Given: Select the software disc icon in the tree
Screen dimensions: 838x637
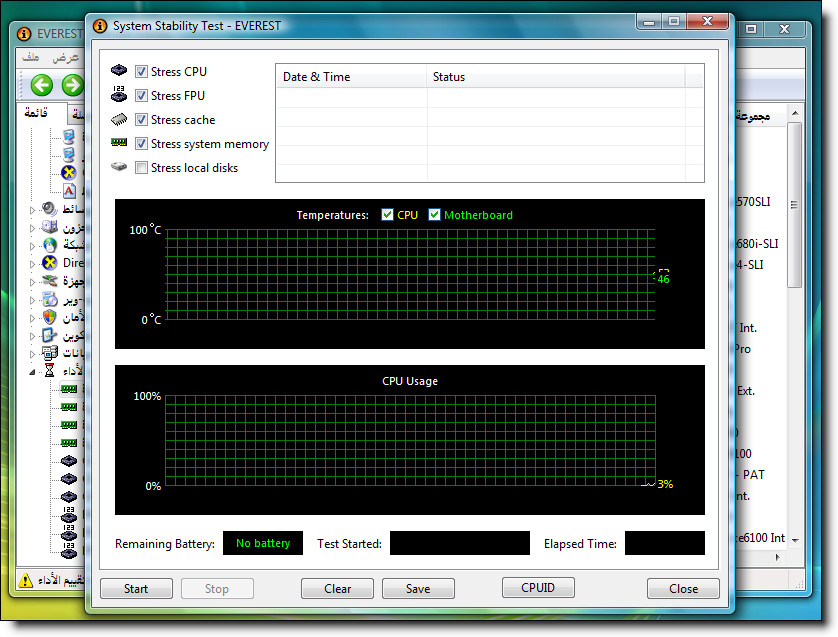Looking at the screenshot, I should click(x=50, y=299).
